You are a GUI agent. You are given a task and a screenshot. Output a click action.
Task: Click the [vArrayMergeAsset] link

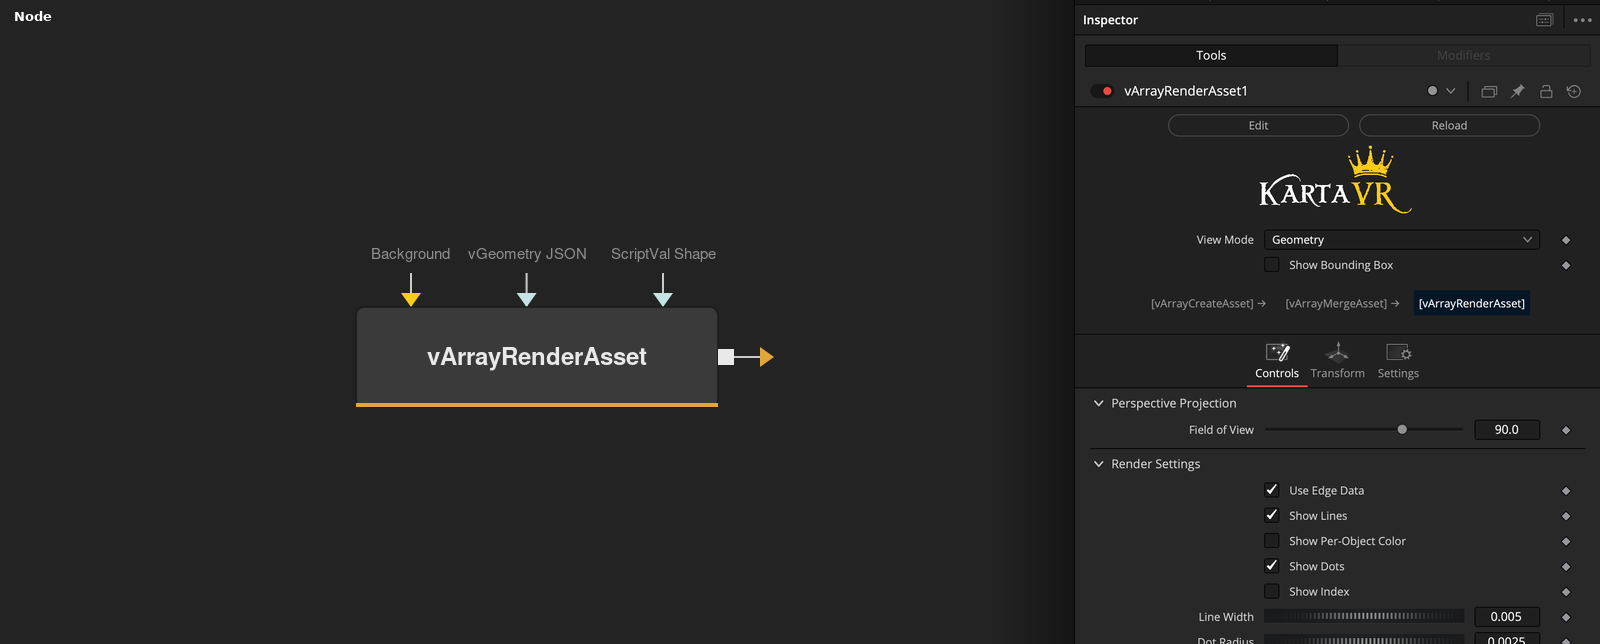(x=1342, y=303)
